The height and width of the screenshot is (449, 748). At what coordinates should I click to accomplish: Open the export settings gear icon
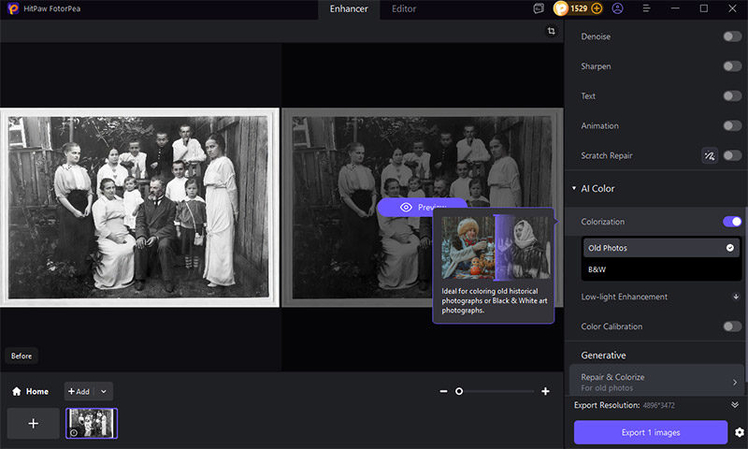coord(739,432)
